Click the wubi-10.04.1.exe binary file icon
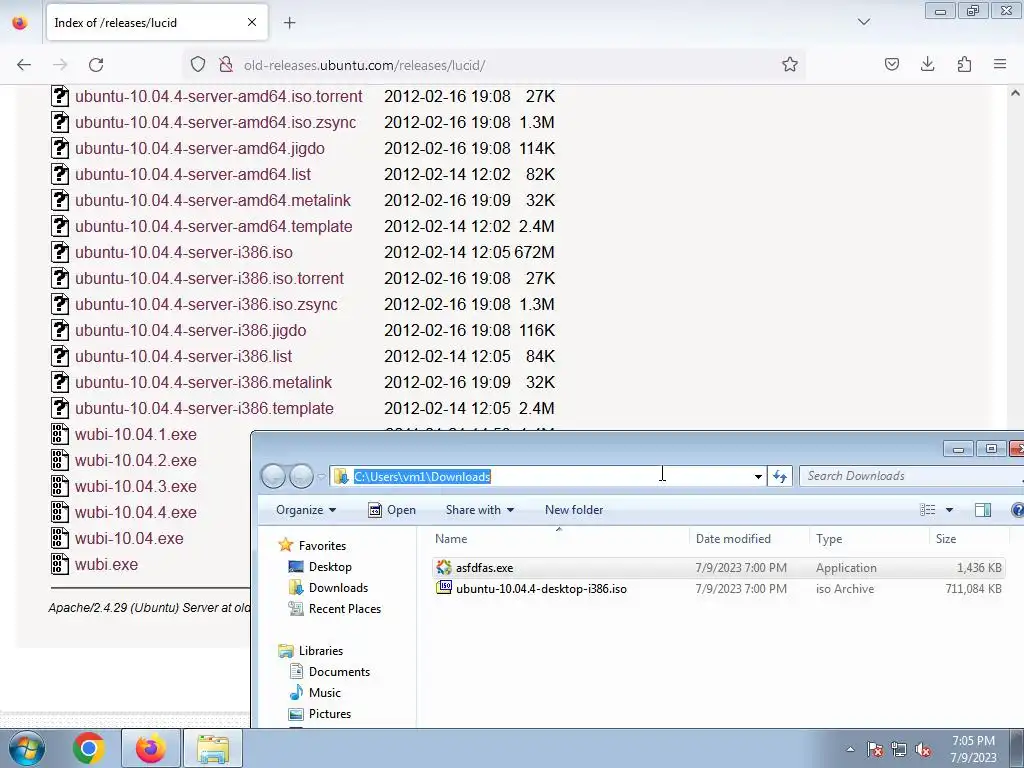Screen dimensions: 1024x768 59,434
